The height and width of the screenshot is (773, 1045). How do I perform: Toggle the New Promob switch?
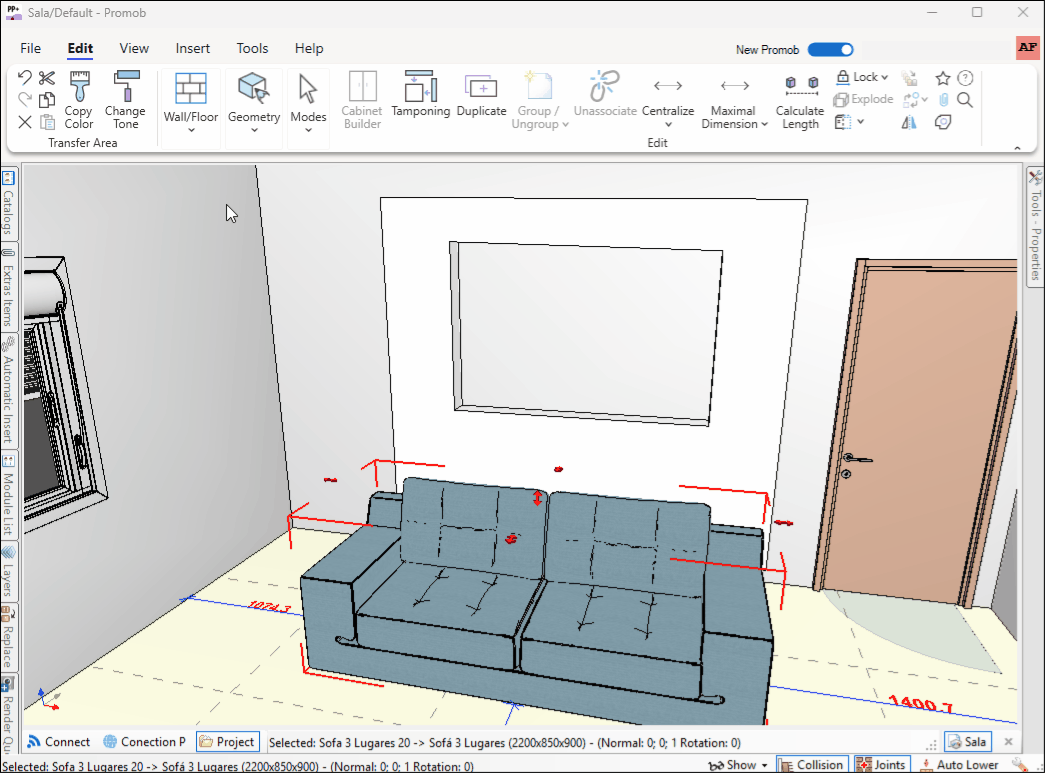click(x=830, y=49)
